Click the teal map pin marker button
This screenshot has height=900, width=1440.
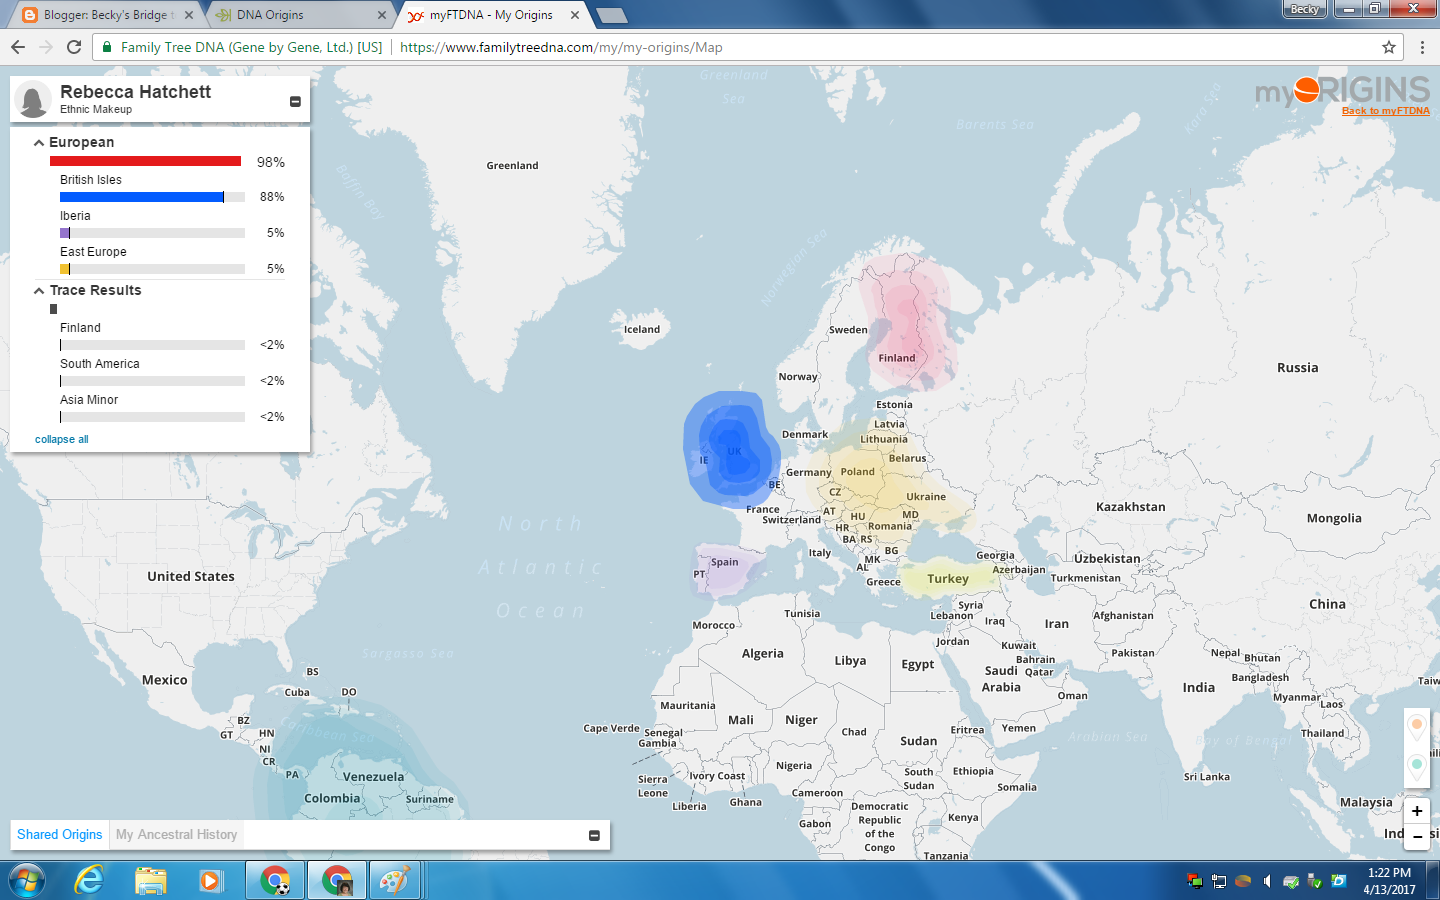click(1417, 767)
